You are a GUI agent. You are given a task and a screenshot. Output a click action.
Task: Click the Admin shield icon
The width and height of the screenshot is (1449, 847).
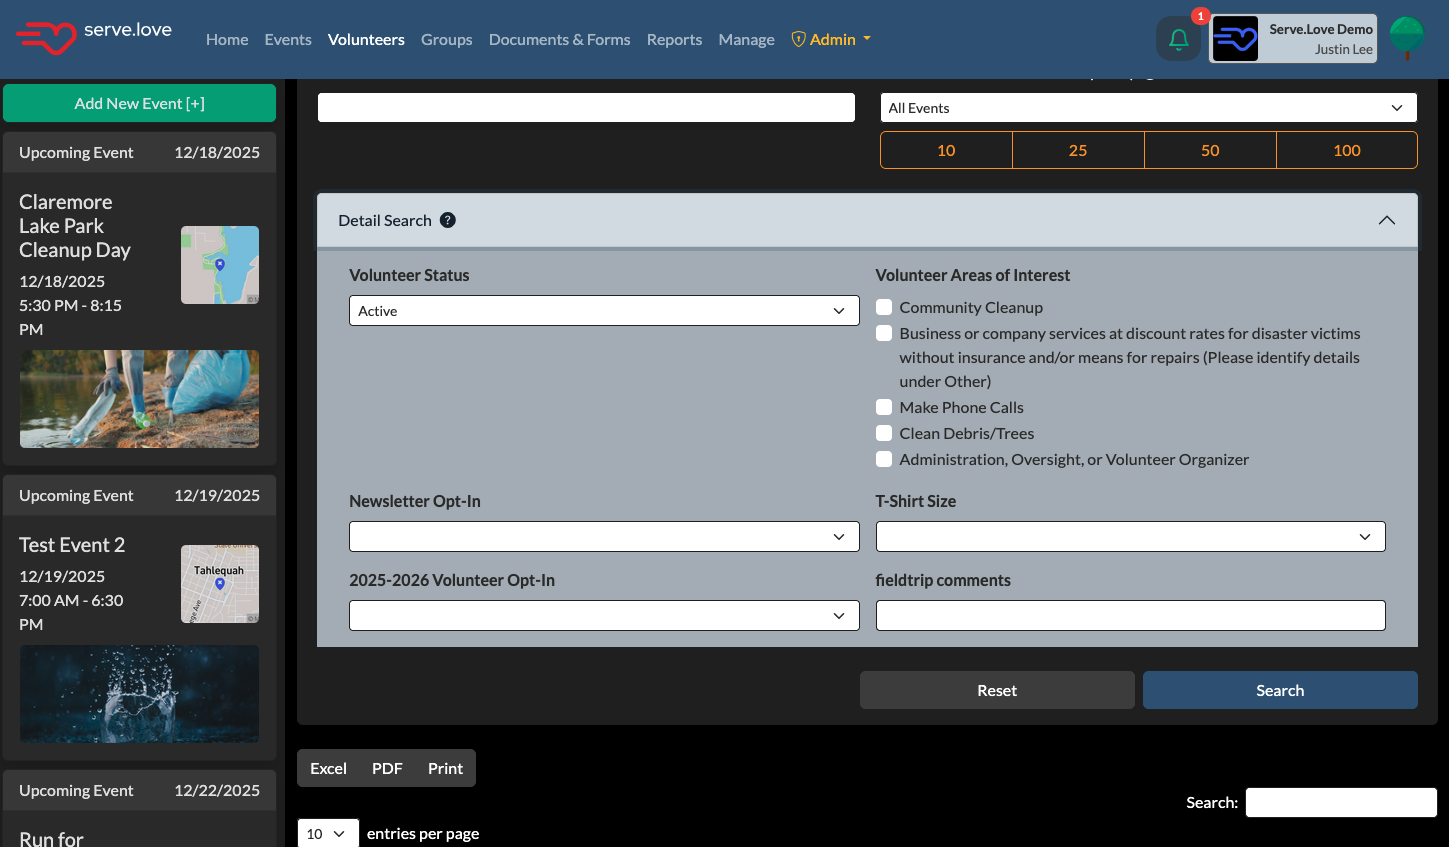[798, 39]
